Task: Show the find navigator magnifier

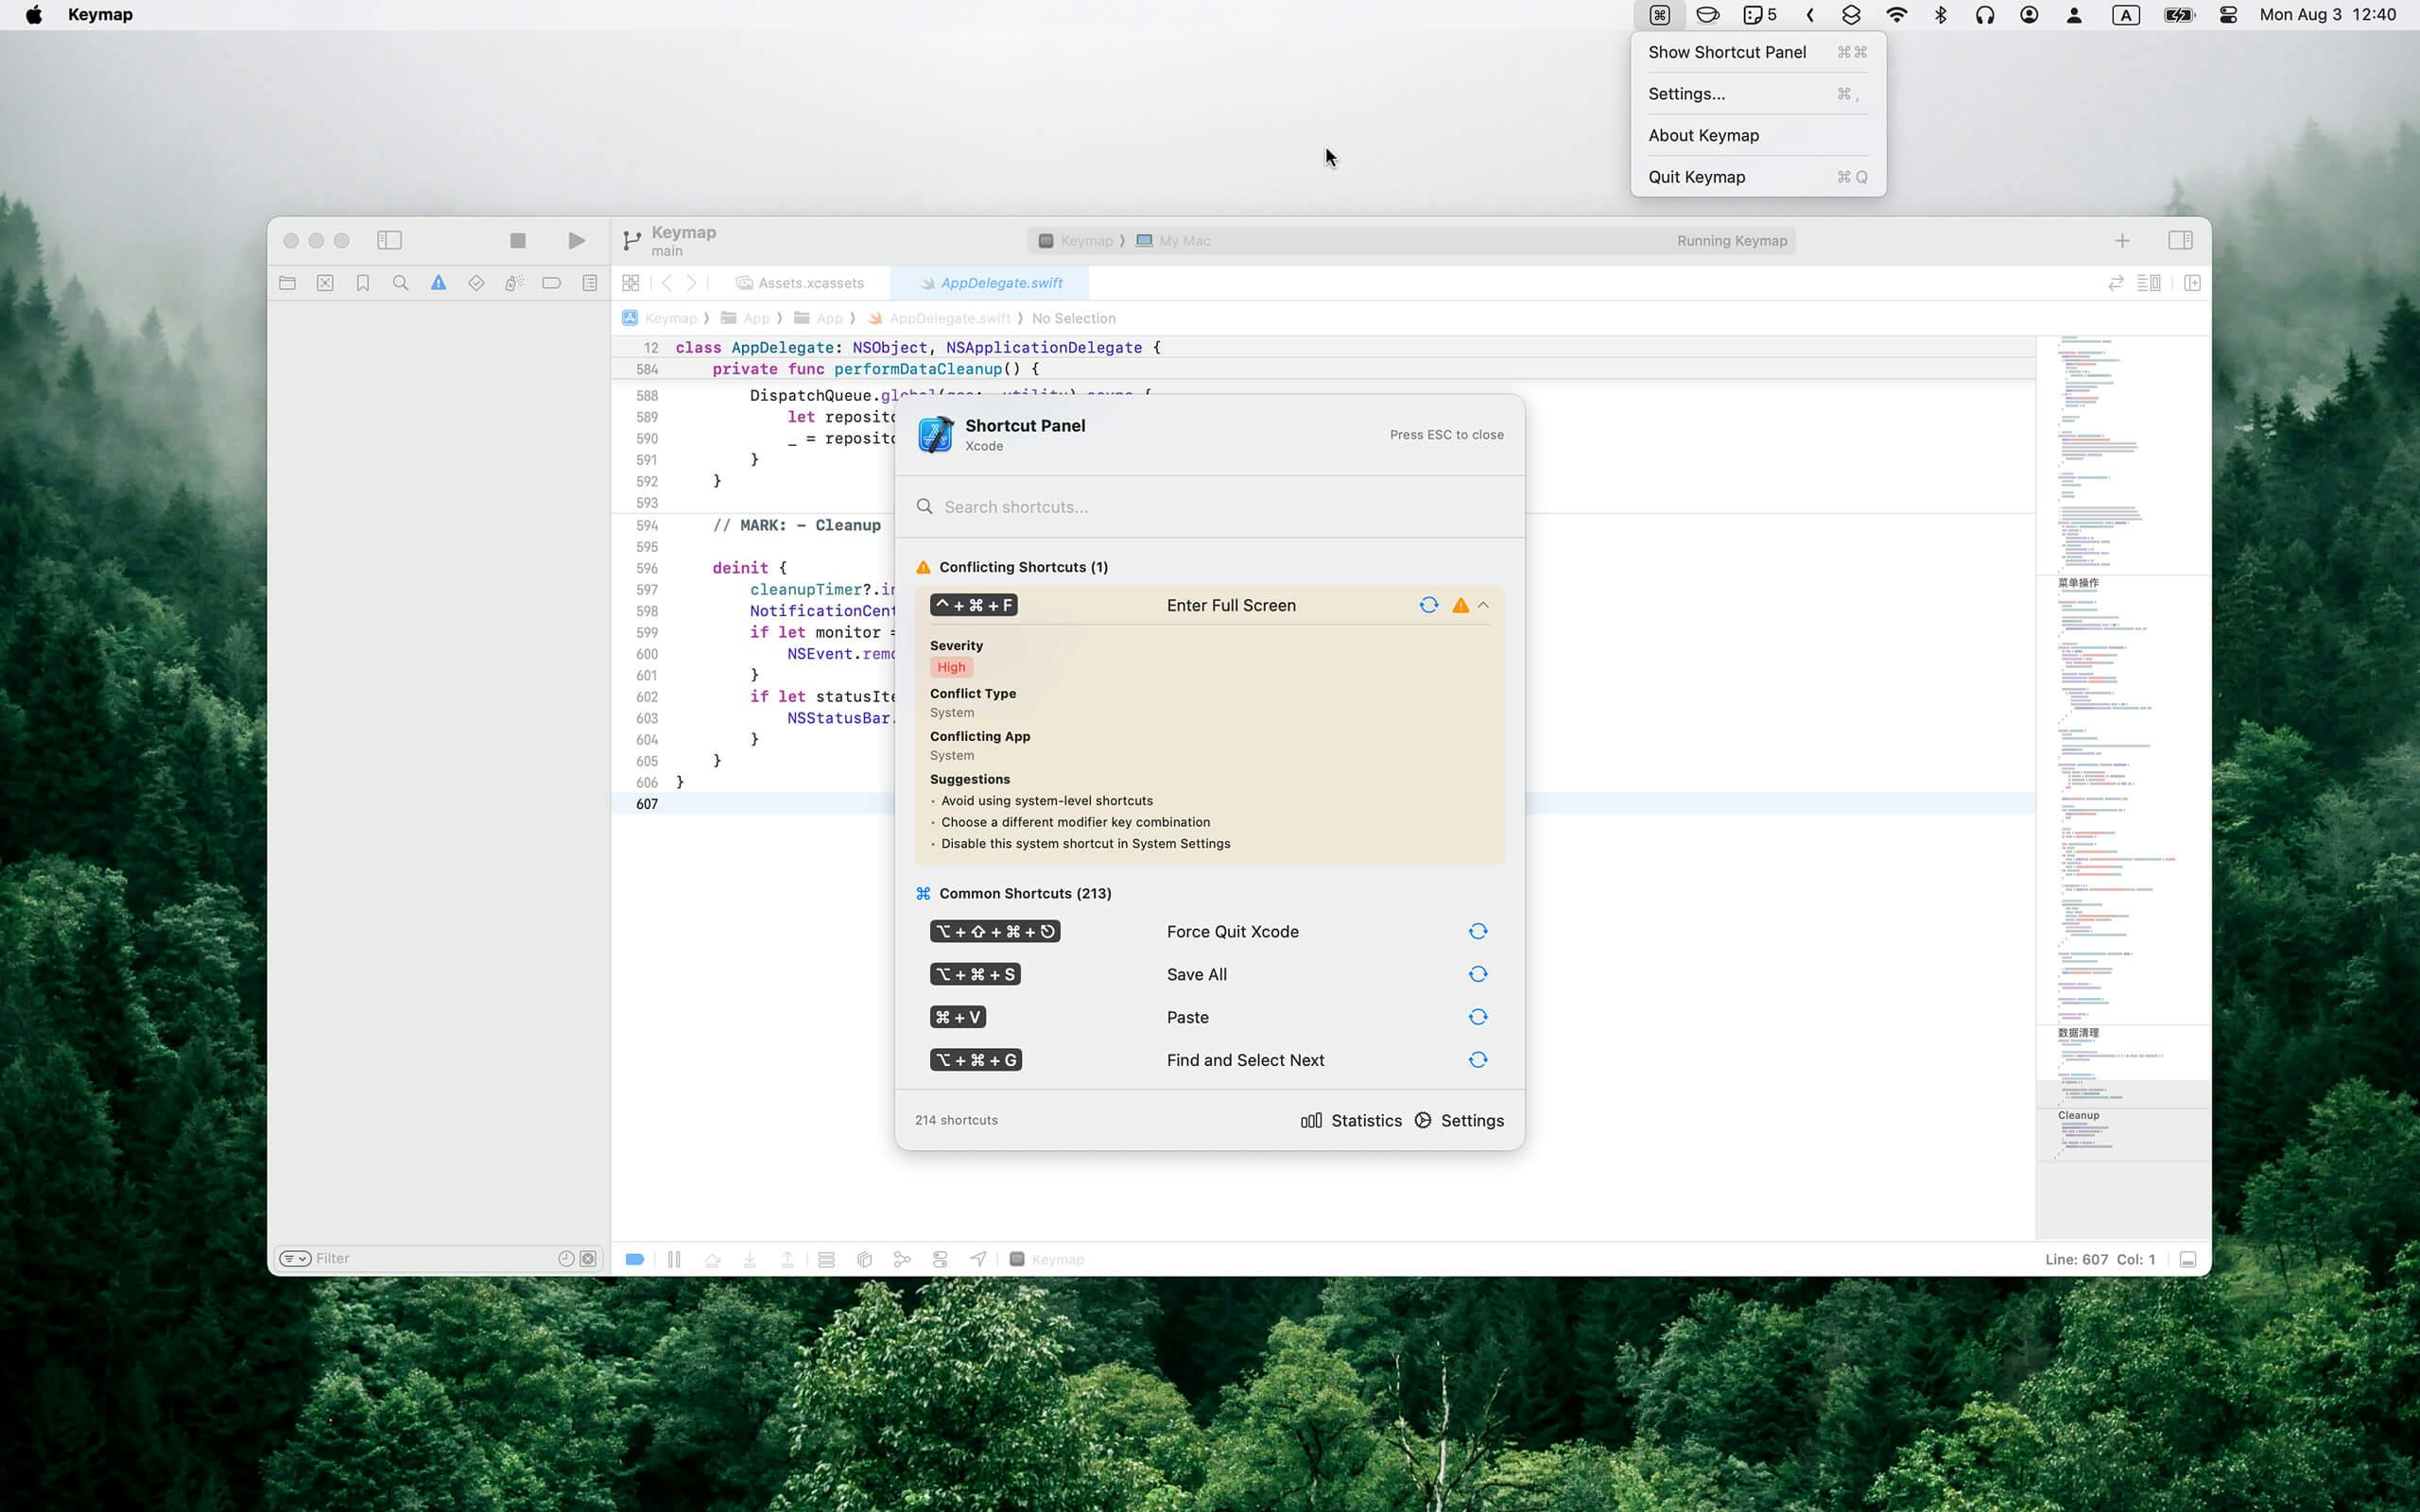Action: click(x=400, y=283)
